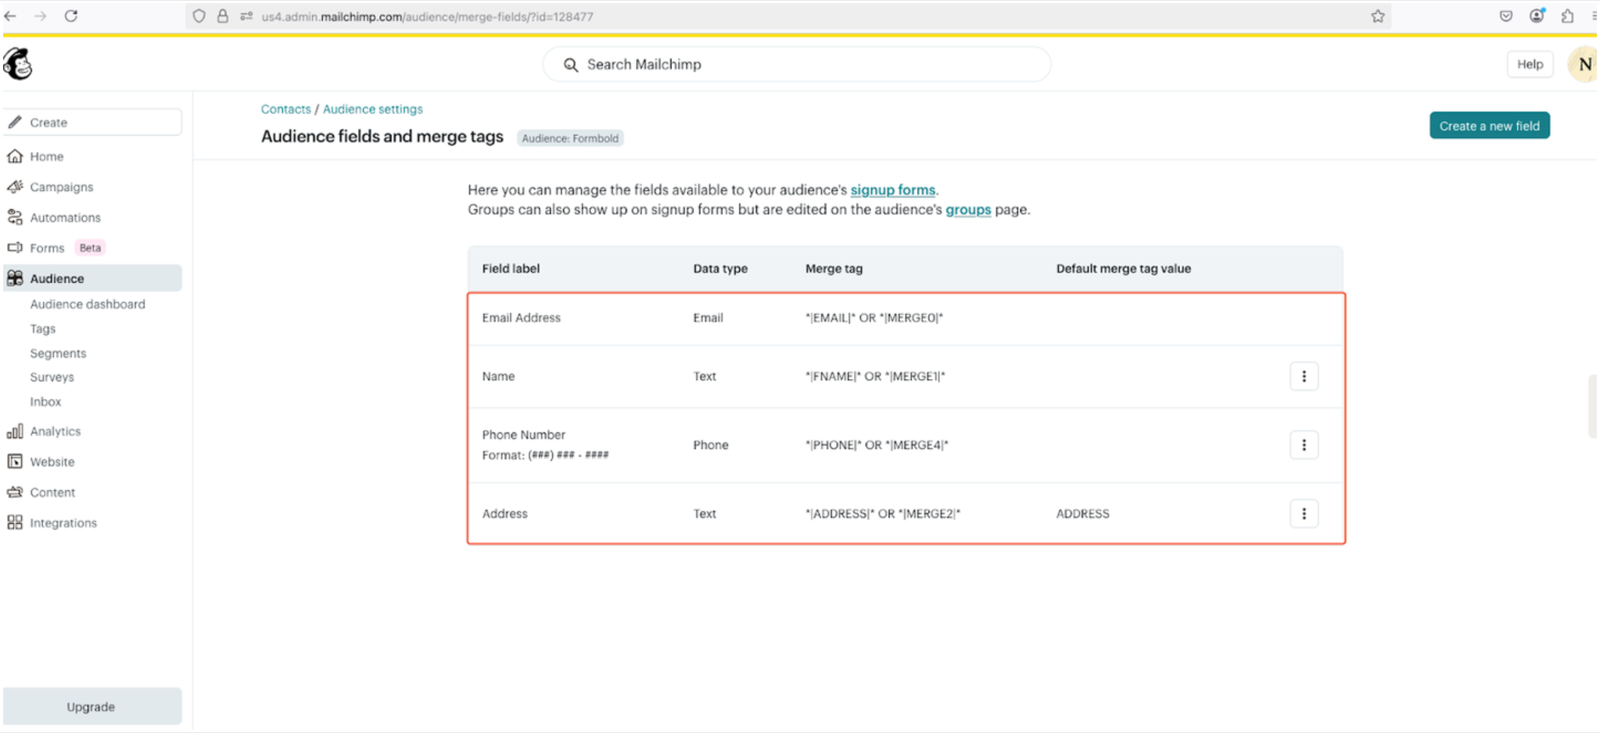Click the padlock site security icon
This screenshot has height=733, width=1600.
click(x=223, y=16)
